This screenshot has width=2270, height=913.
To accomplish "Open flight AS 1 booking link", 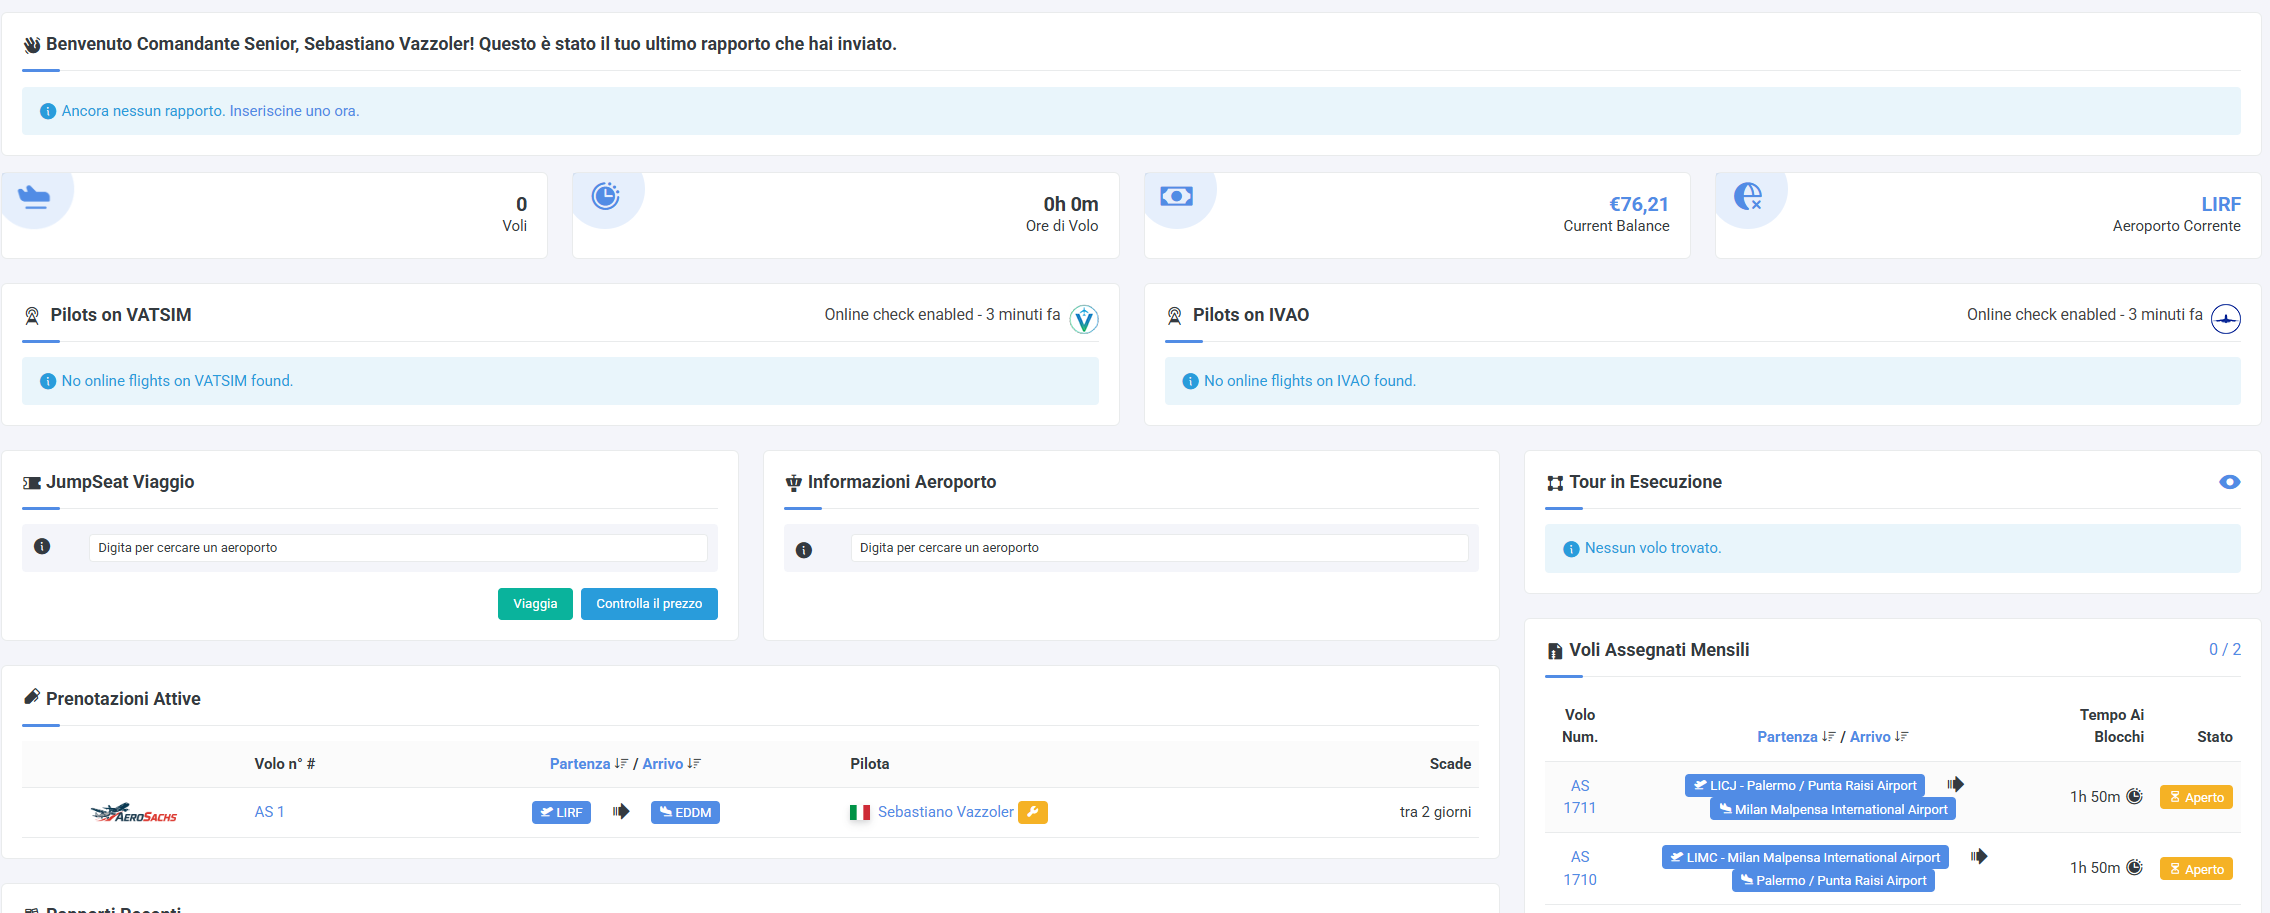I will click(x=269, y=812).
